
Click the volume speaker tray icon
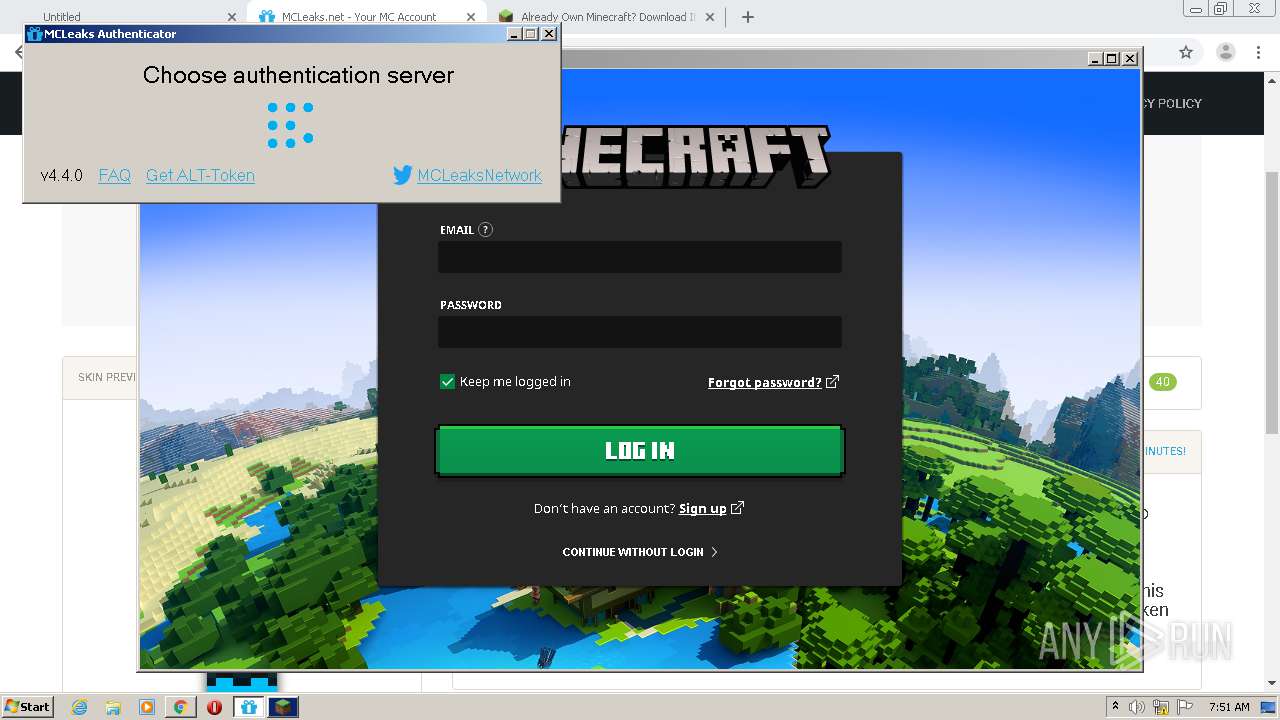1139,707
